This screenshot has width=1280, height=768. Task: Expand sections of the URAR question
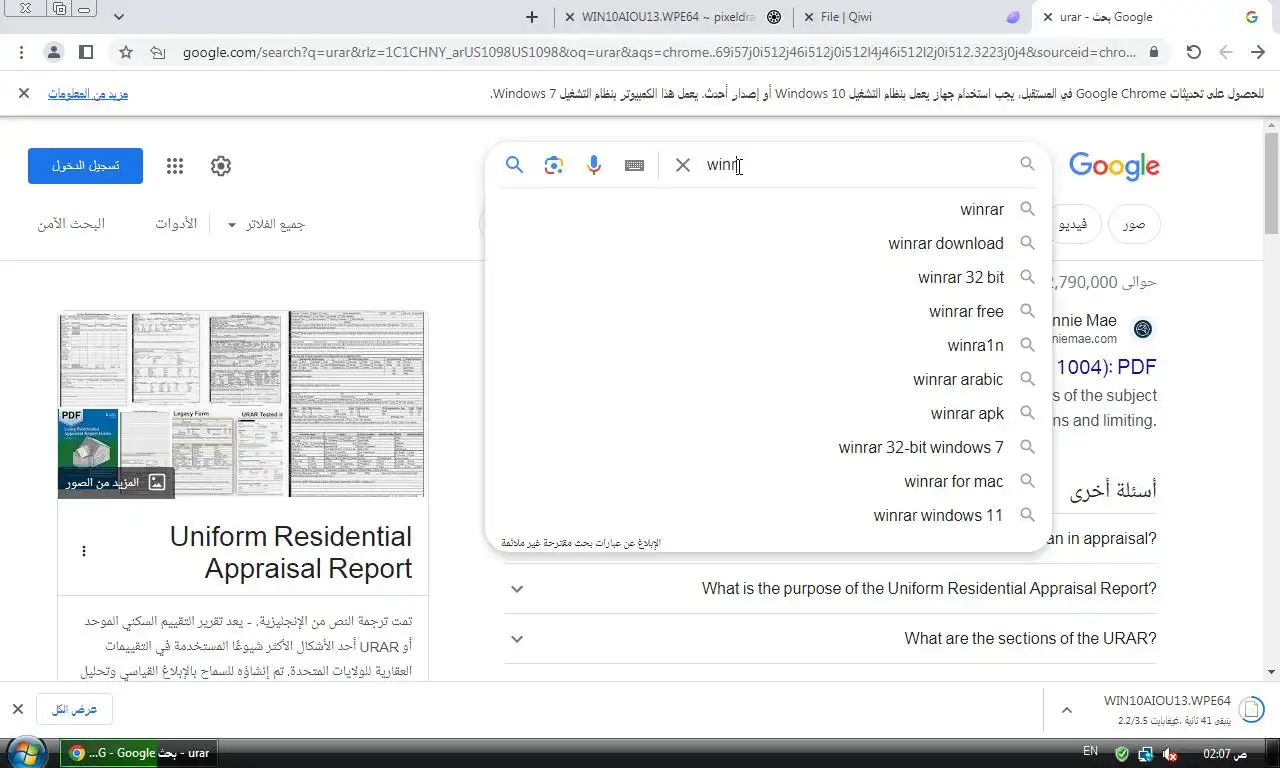pyautogui.click(x=830, y=639)
